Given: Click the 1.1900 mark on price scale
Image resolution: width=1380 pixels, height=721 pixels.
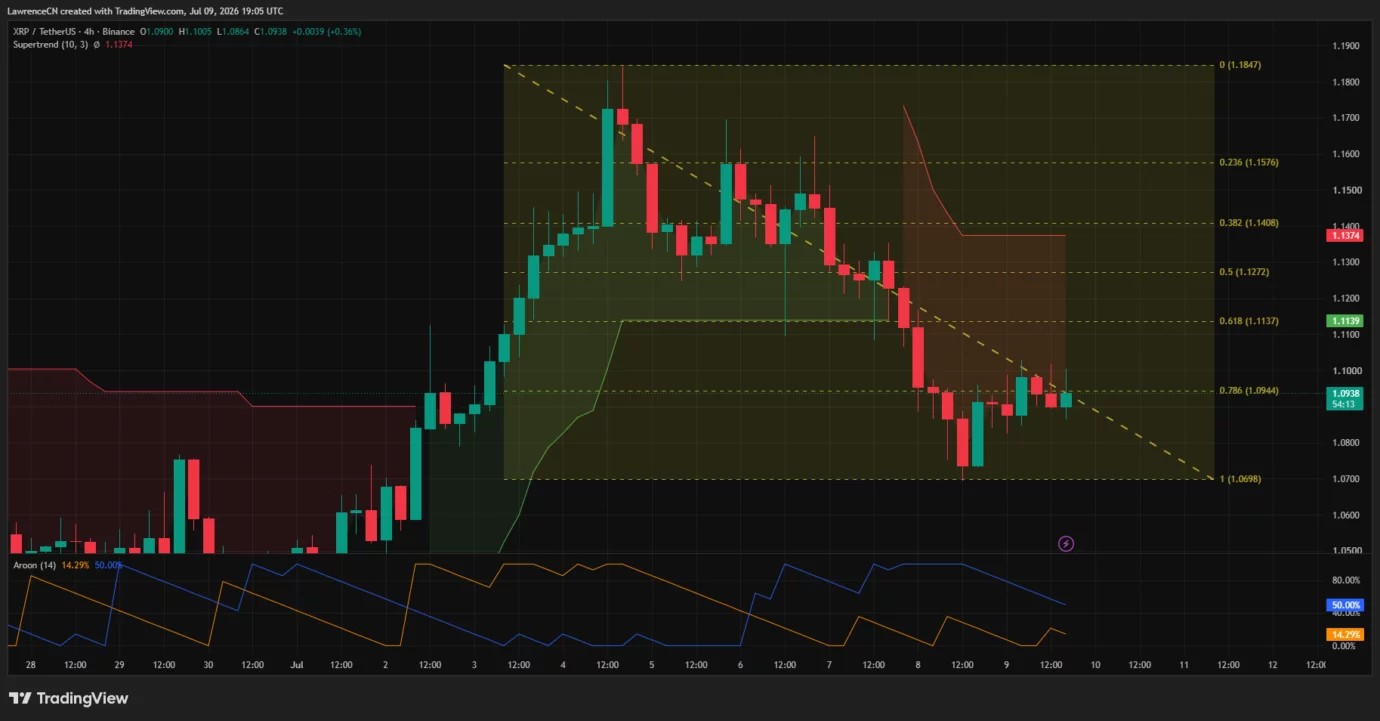Looking at the screenshot, I should coord(1346,46).
